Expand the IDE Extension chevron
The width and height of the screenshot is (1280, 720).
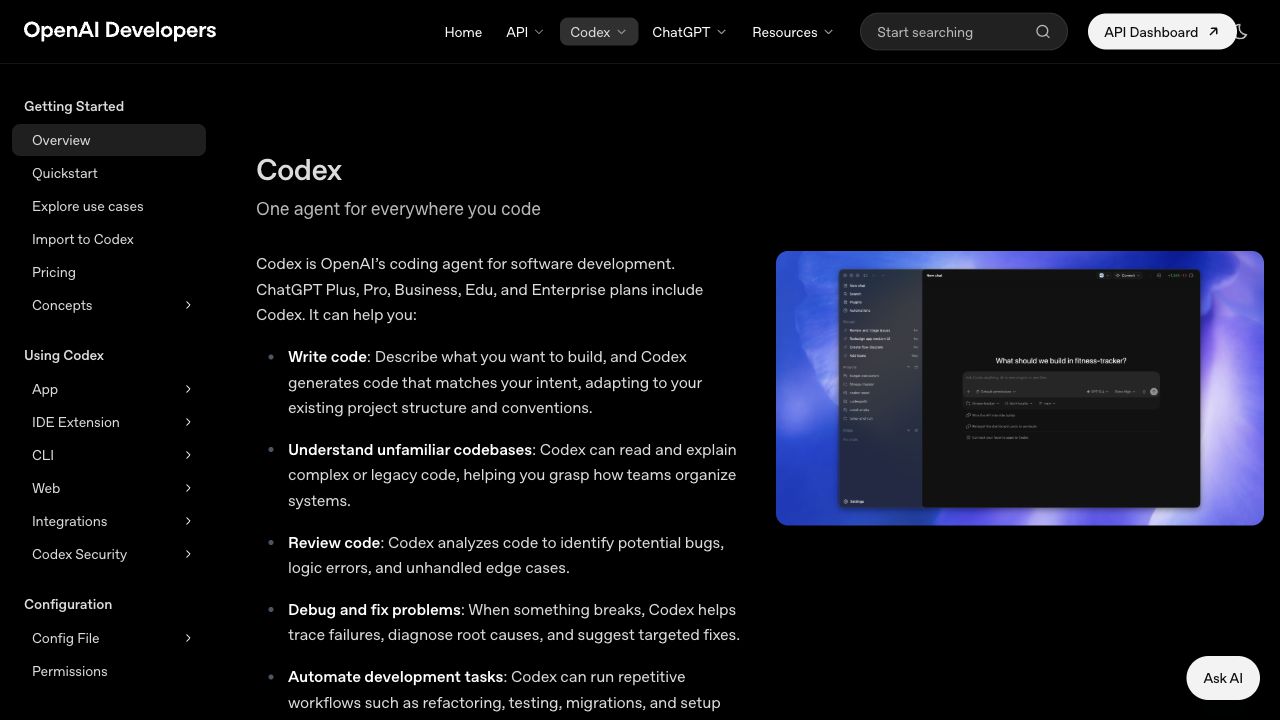coord(188,422)
